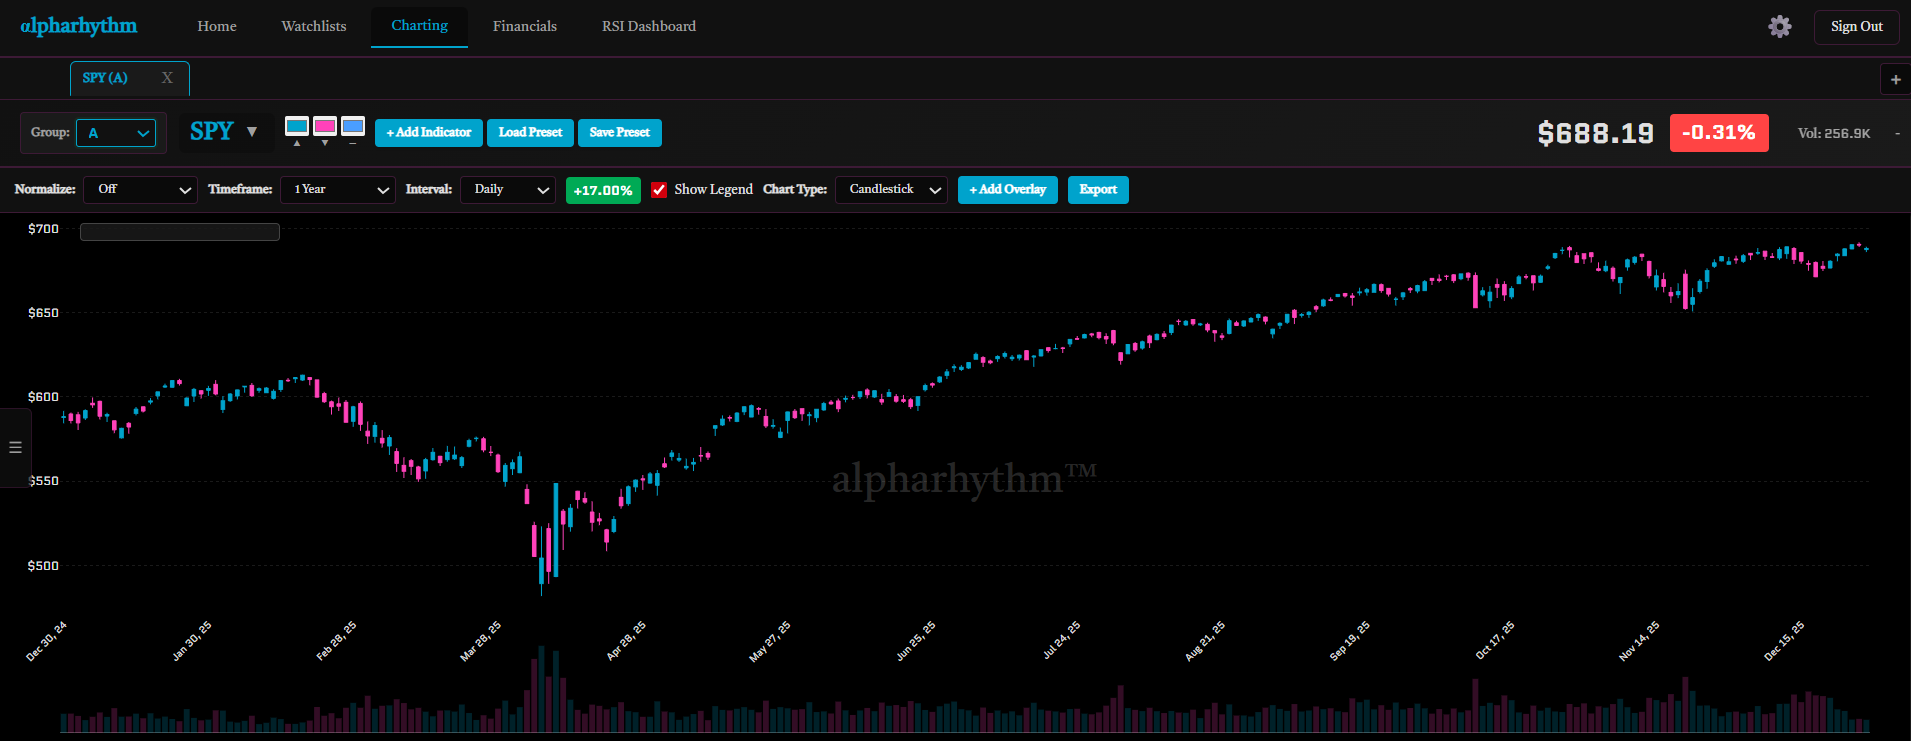
Task: Open the Chart Type Candlestick dropdown
Action: pyautogui.click(x=891, y=190)
